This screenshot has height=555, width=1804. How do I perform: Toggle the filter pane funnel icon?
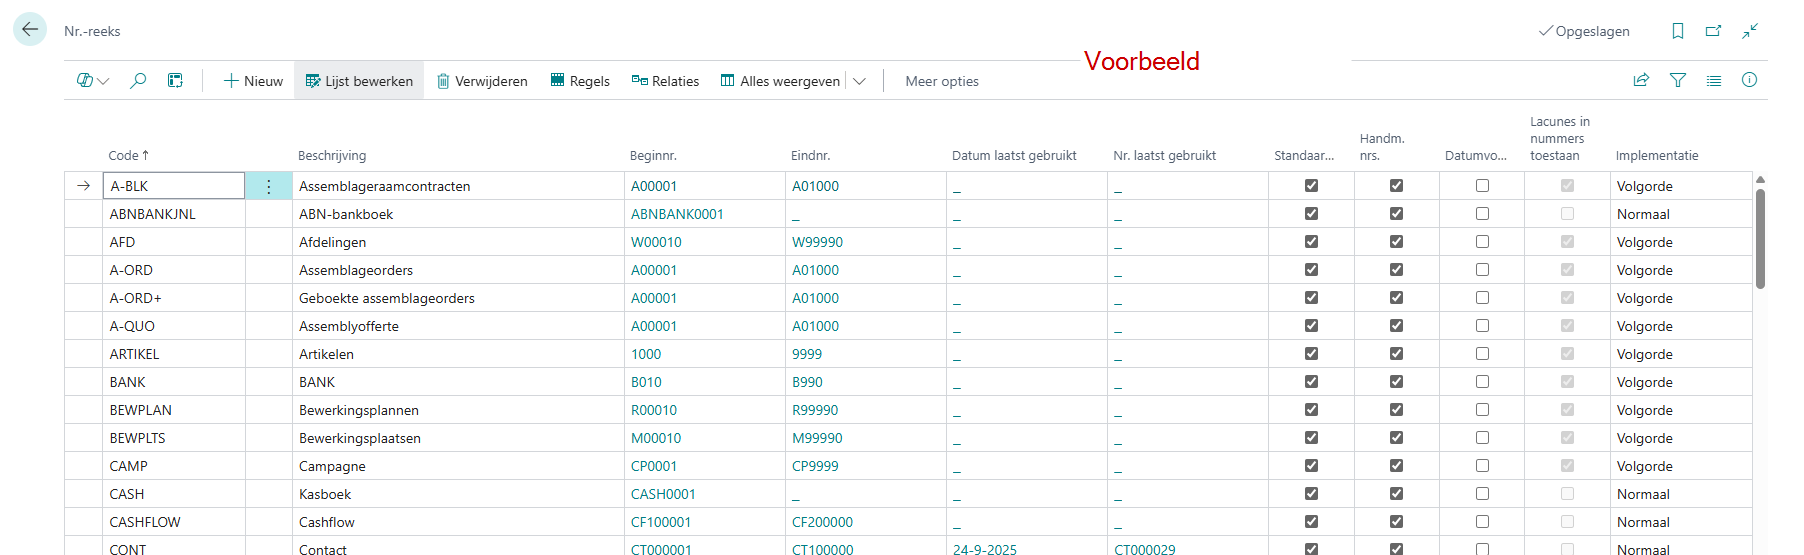tap(1678, 81)
